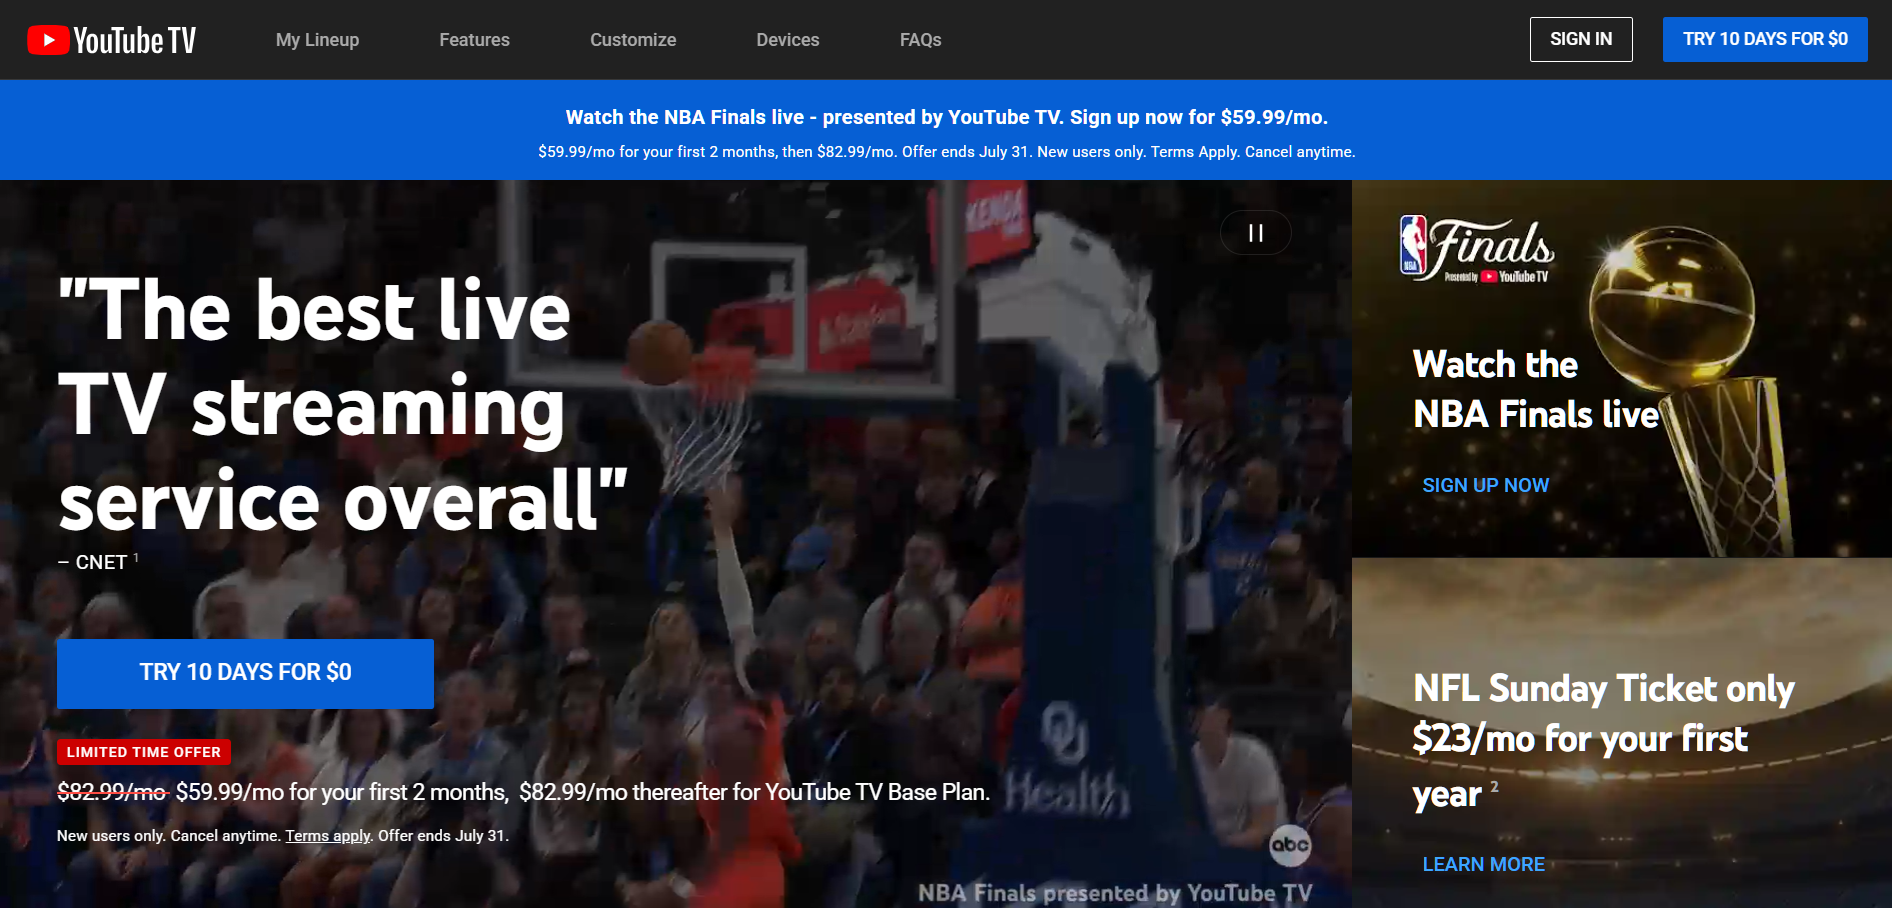Click the 'Watch the NBA Finals live' card heading

tap(1535, 390)
